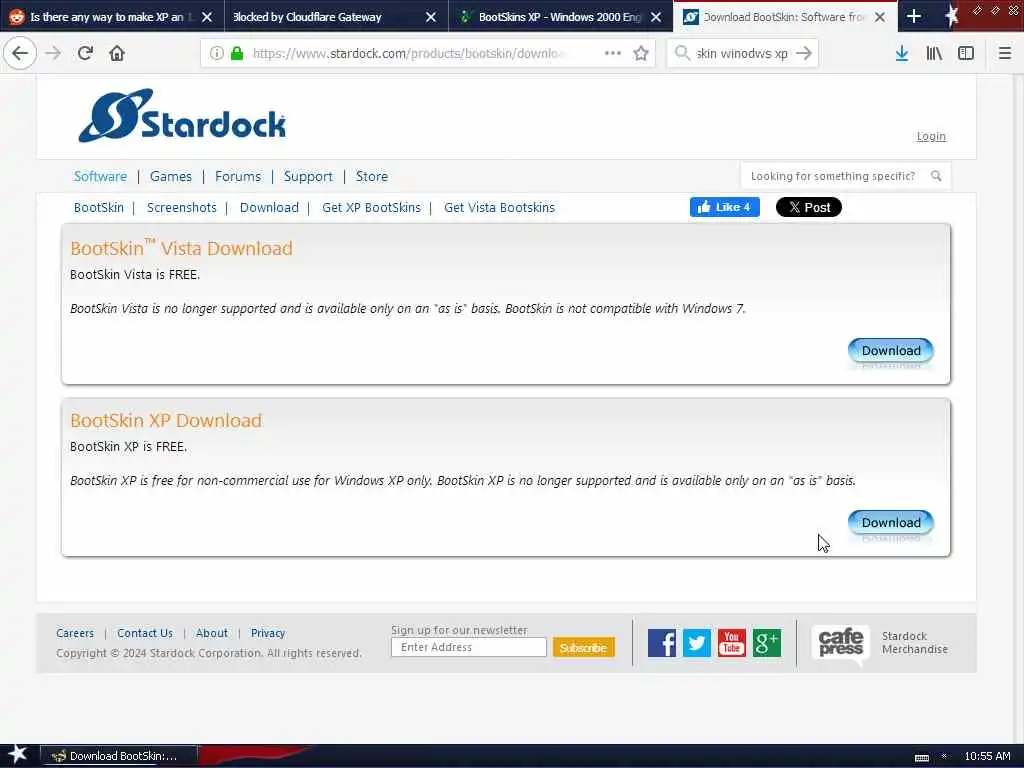The height and width of the screenshot is (768, 1024).
Task: Open Stardock Merchandise link
Action: (914, 643)
